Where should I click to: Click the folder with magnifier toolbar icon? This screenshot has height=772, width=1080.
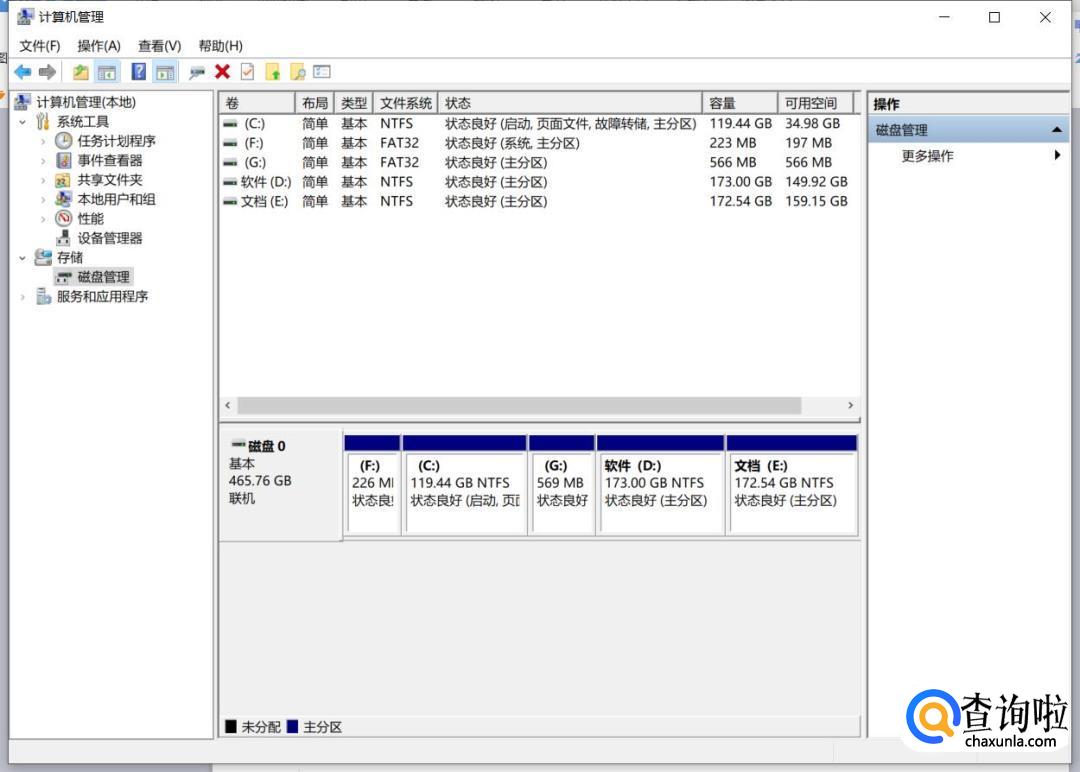(297, 72)
